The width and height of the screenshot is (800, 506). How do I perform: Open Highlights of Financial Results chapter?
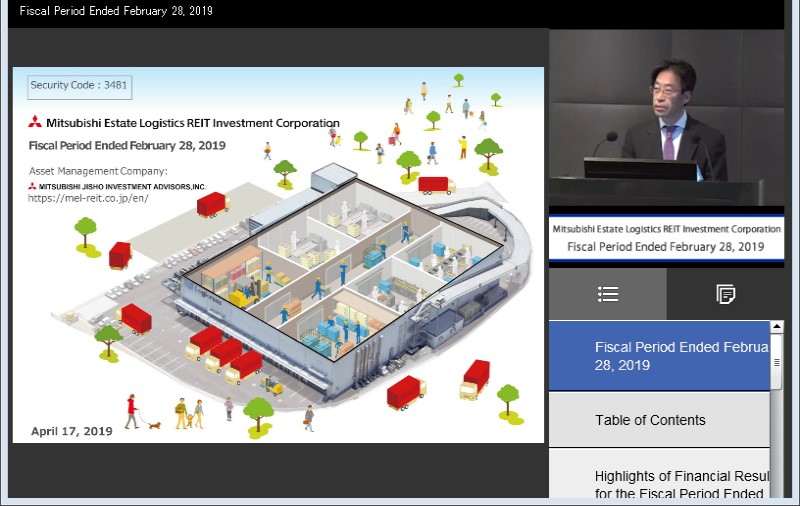coord(659,474)
